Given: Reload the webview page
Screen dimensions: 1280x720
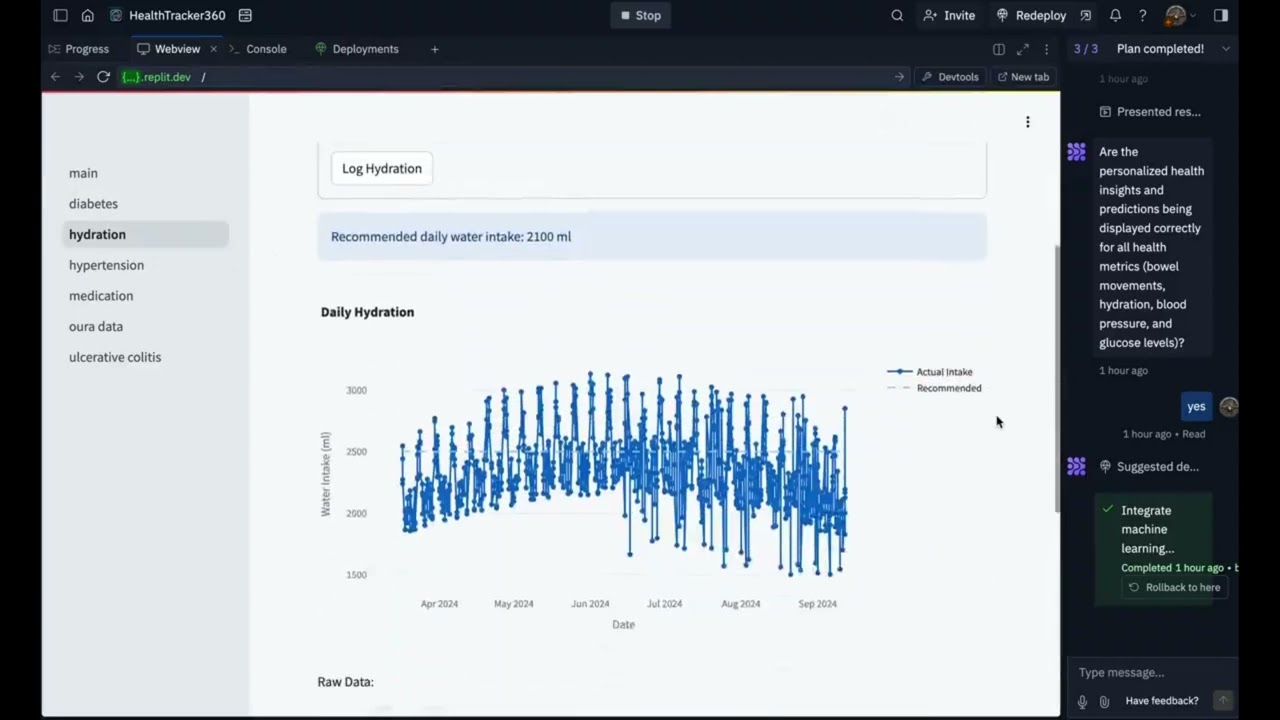Looking at the screenshot, I should (x=103, y=77).
